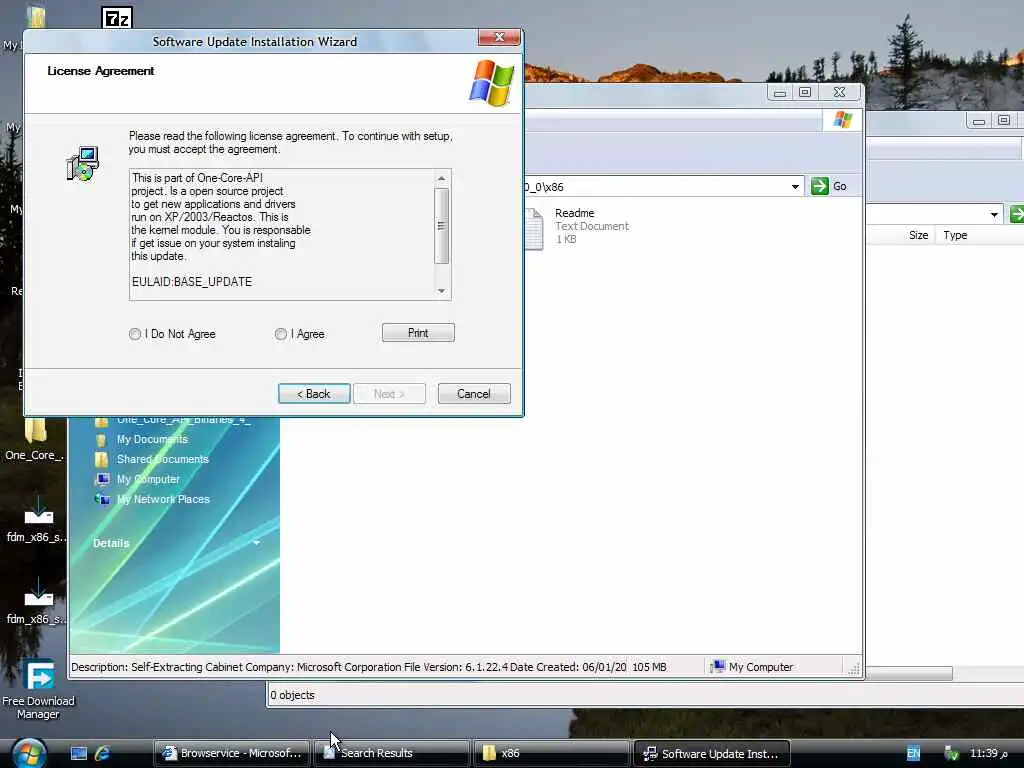Open My Computer in the Explorer sidebar
The width and height of the screenshot is (1024, 768).
[x=148, y=479]
